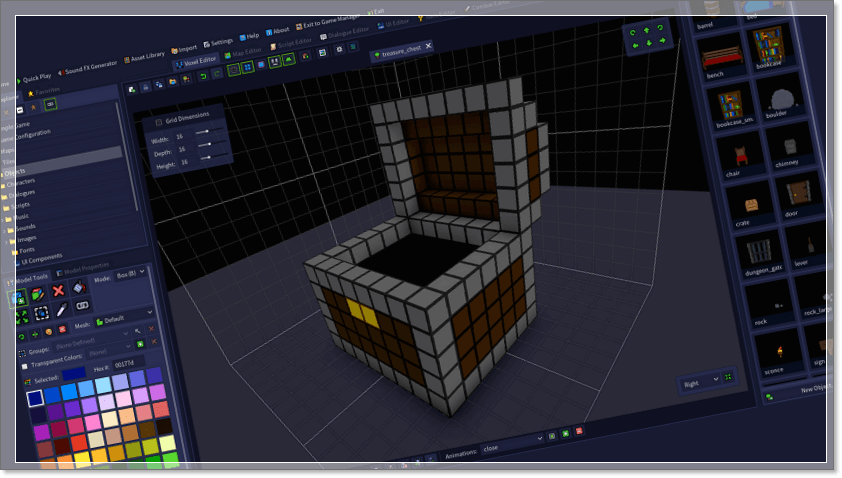Click the red delete-animation icon in Animations bar
The width and height of the screenshot is (842, 478).
point(579,431)
